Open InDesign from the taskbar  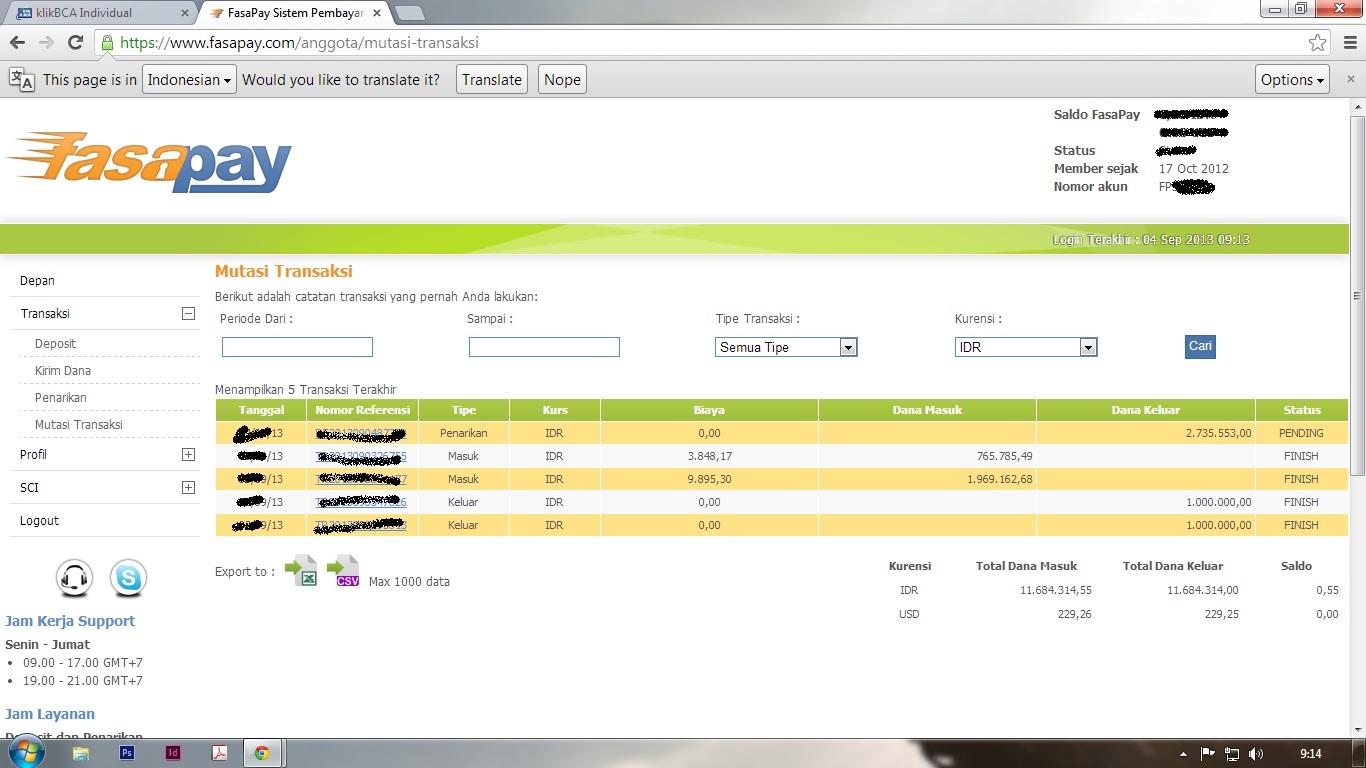[173, 753]
